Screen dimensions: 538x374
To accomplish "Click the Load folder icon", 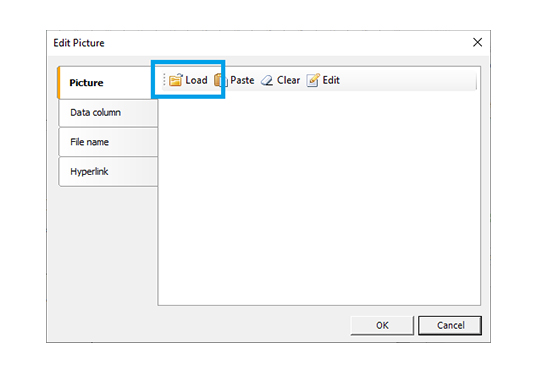I will tap(176, 80).
